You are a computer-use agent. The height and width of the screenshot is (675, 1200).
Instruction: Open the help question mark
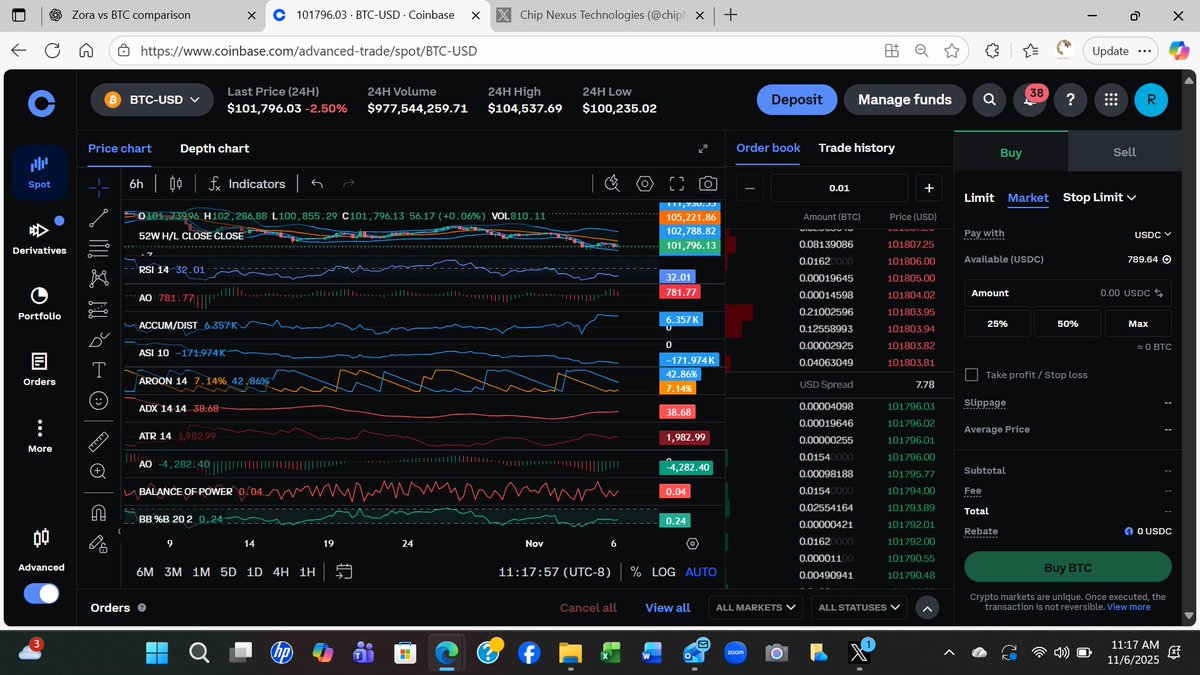pyautogui.click(x=1070, y=99)
